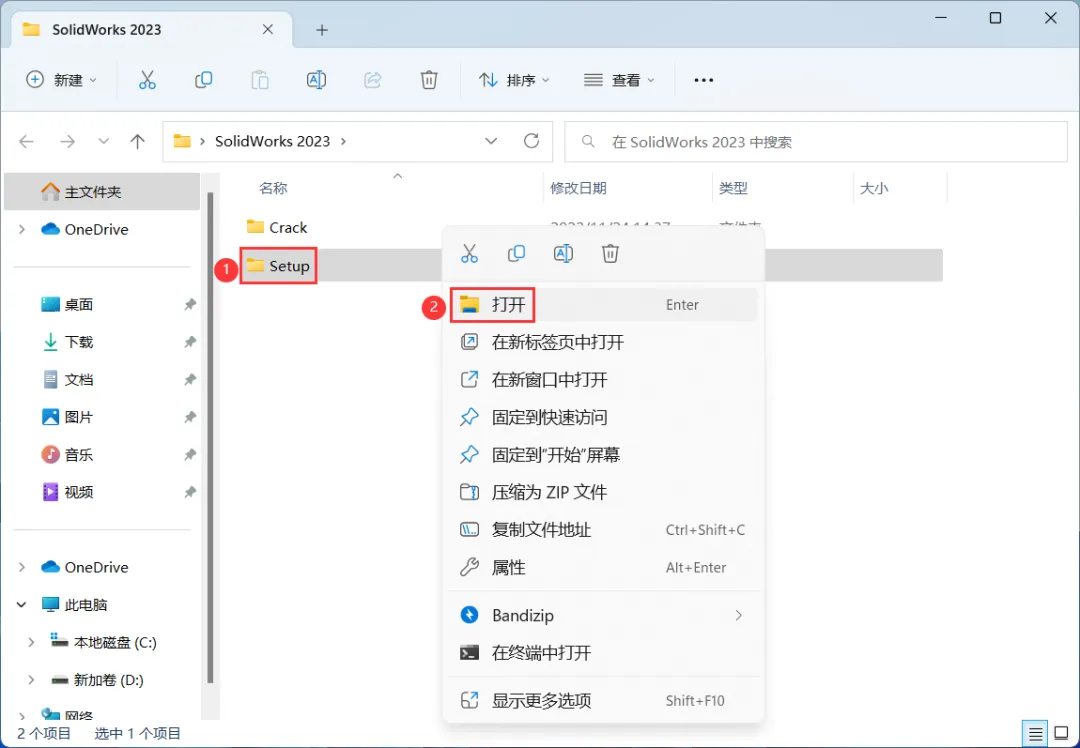Unpin 视频 using its pin icon
Viewport: 1080px width, 748px height.
[x=190, y=492]
